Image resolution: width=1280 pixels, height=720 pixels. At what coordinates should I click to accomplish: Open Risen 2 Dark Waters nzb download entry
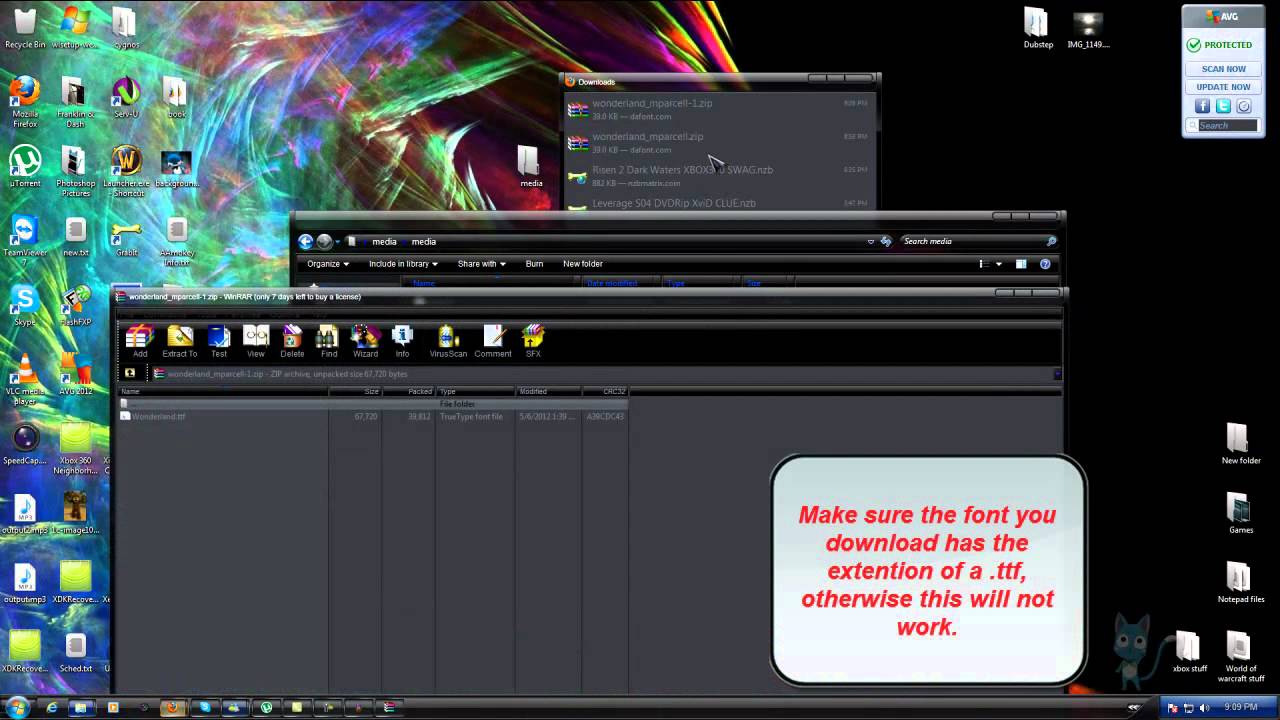[x=718, y=175]
